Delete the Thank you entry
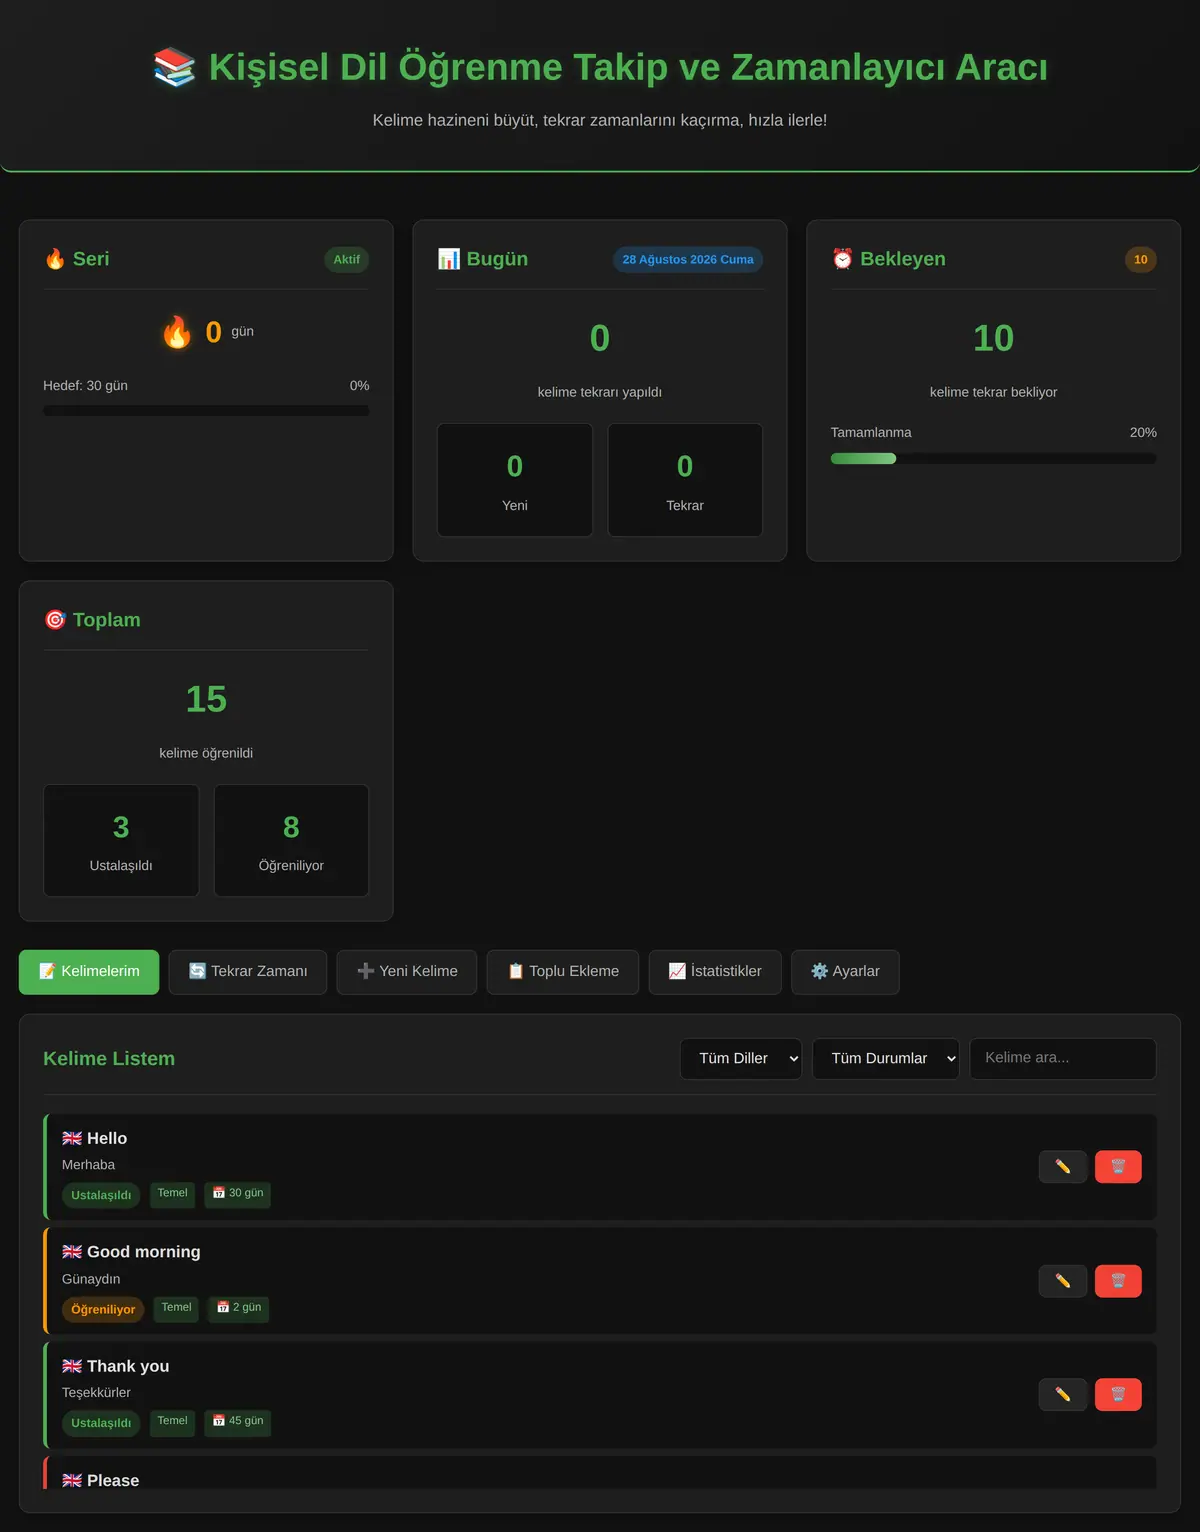The width and height of the screenshot is (1200, 1532). (x=1118, y=1395)
